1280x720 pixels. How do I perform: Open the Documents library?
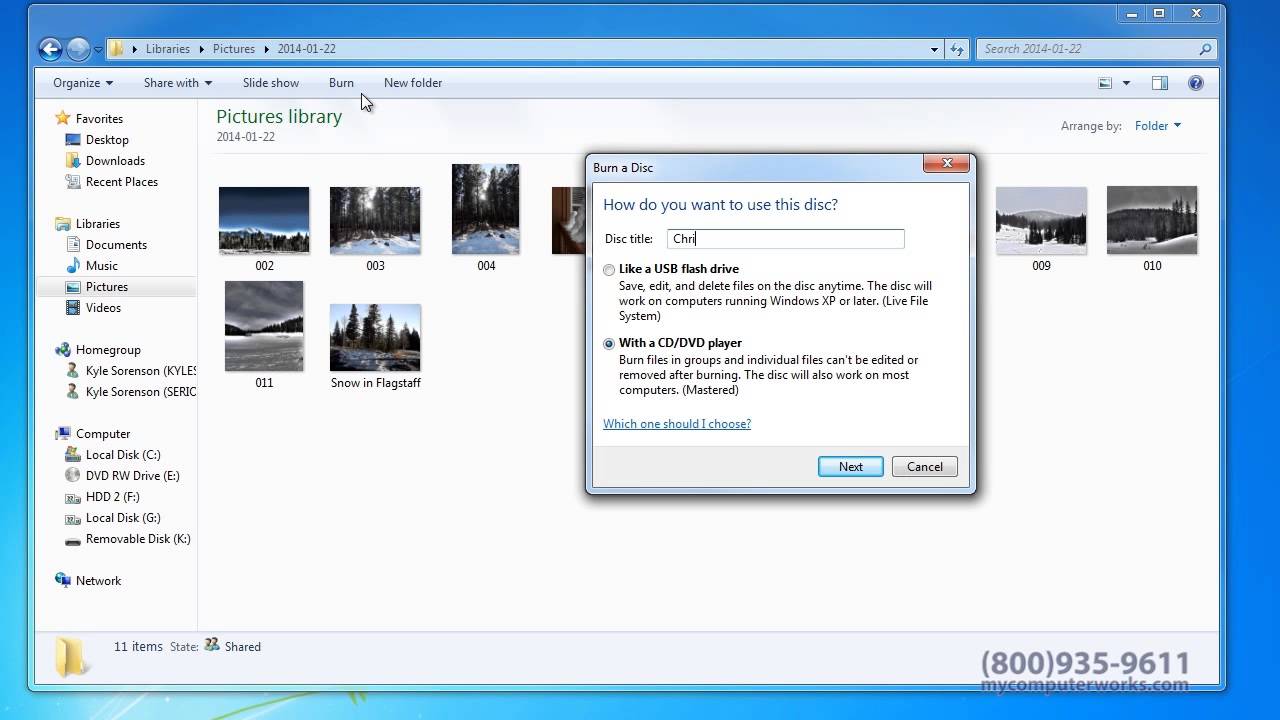[116, 244]
